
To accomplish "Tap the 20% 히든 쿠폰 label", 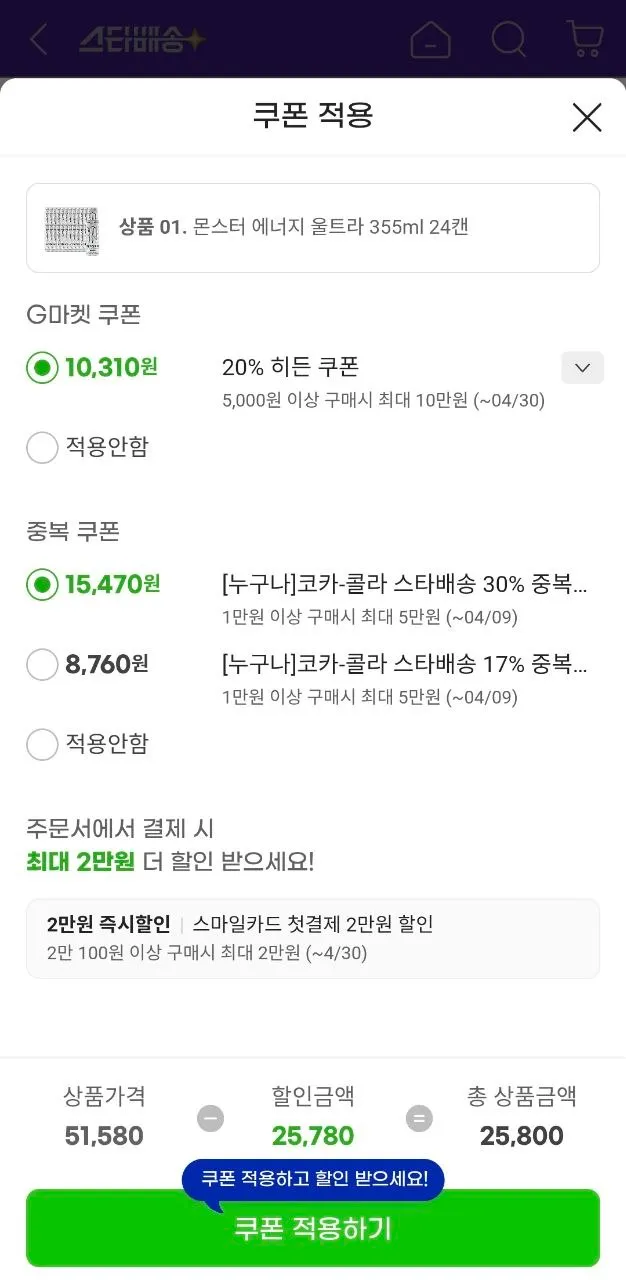I will 290,367.
